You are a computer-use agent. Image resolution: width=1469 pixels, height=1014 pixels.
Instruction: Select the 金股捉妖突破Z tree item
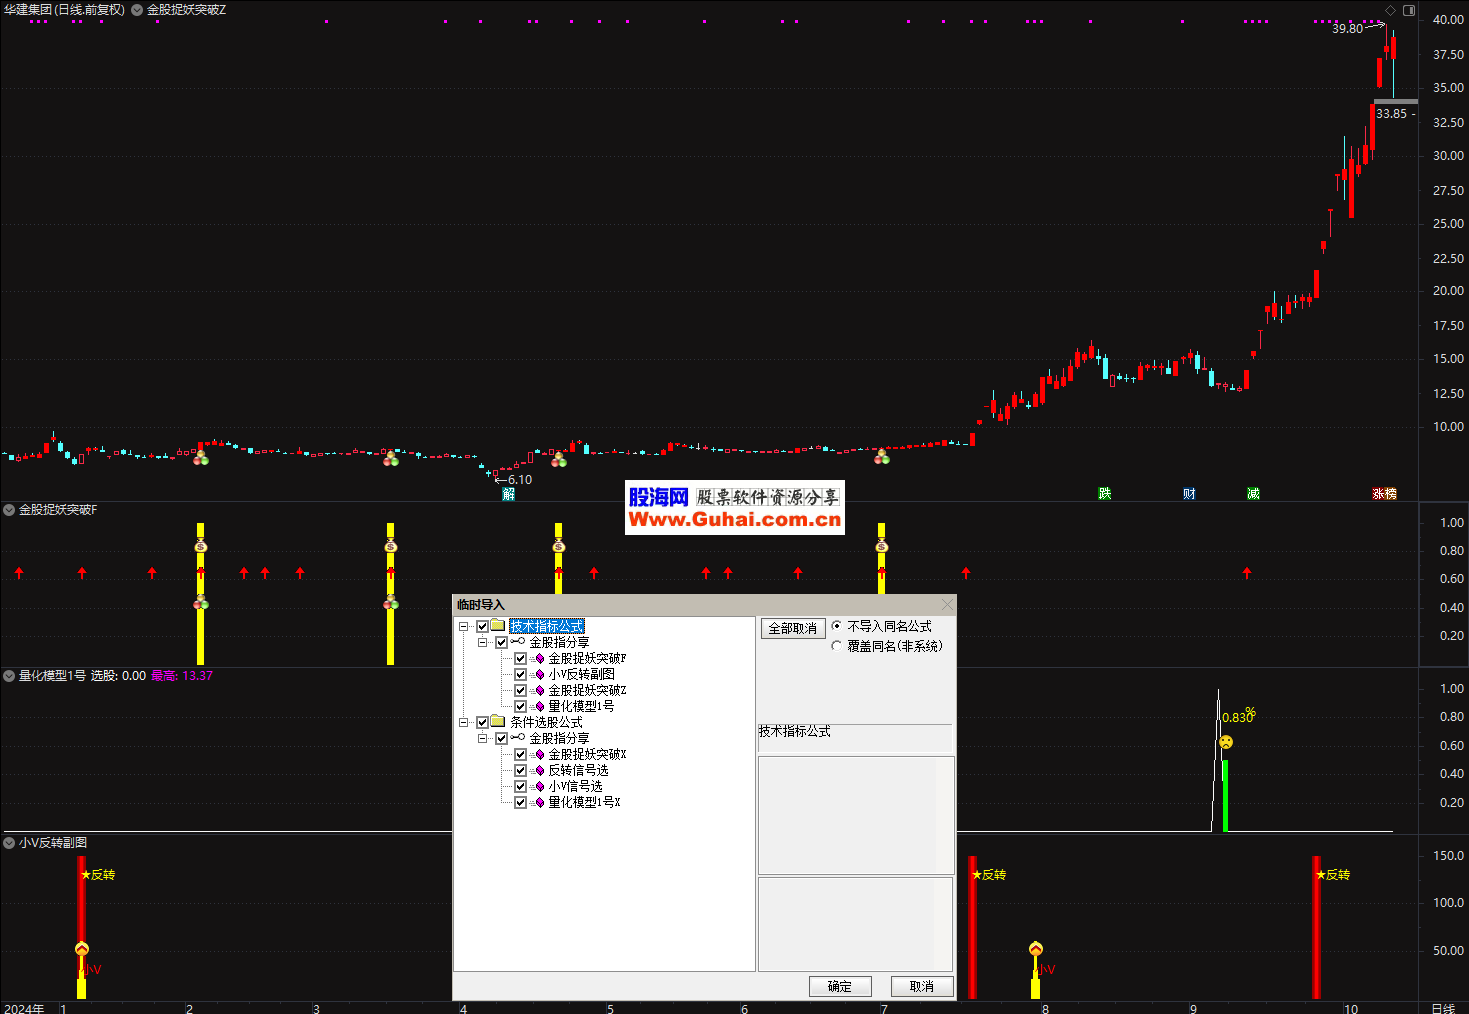pyautogui.click(x=587, y=690)
